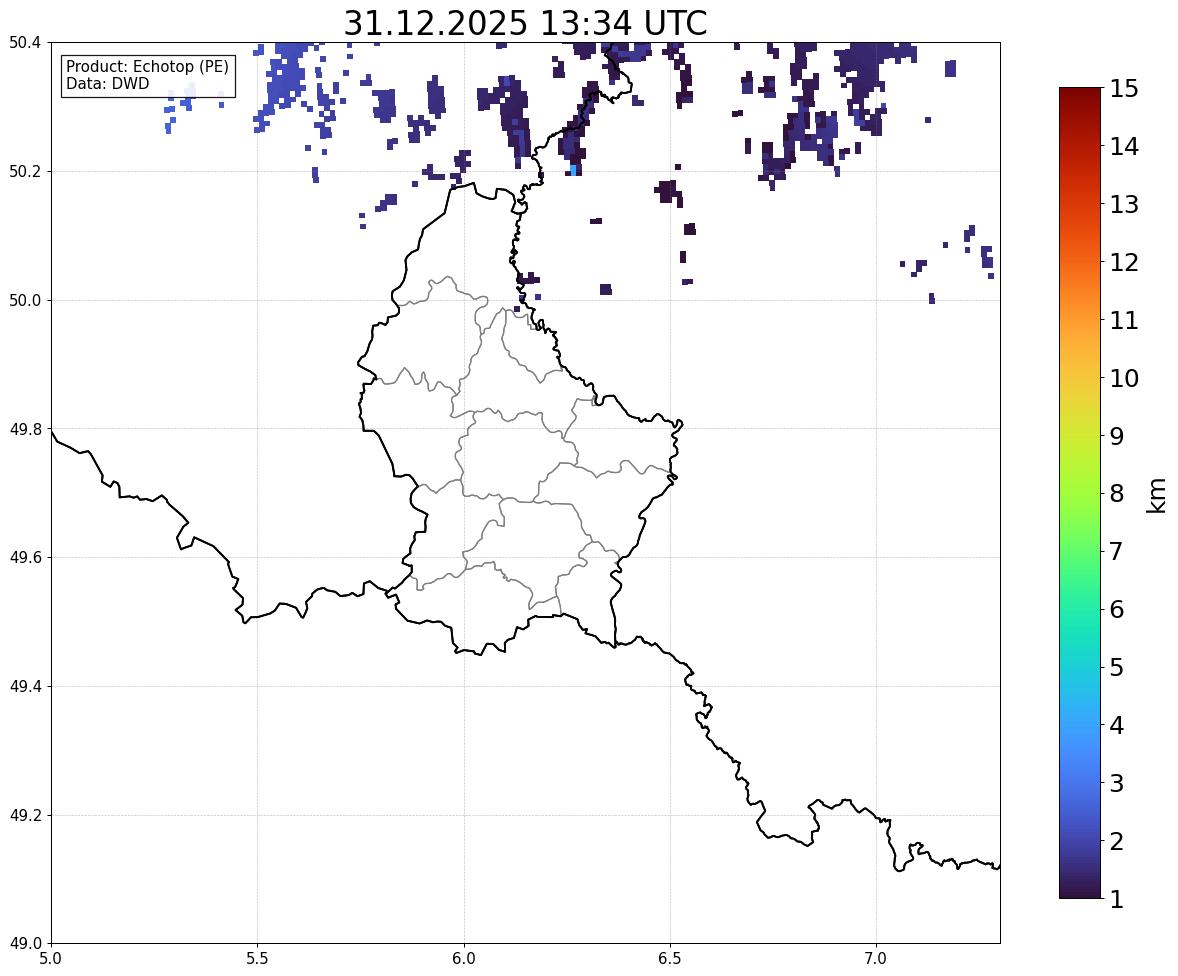Click the y-axis tick label 50.0

tap(25, 301)
